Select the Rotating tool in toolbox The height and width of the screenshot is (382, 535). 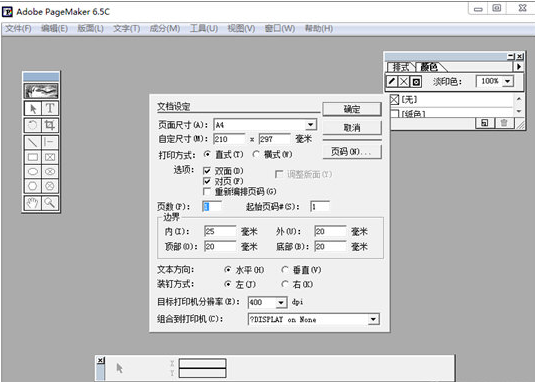33,125
